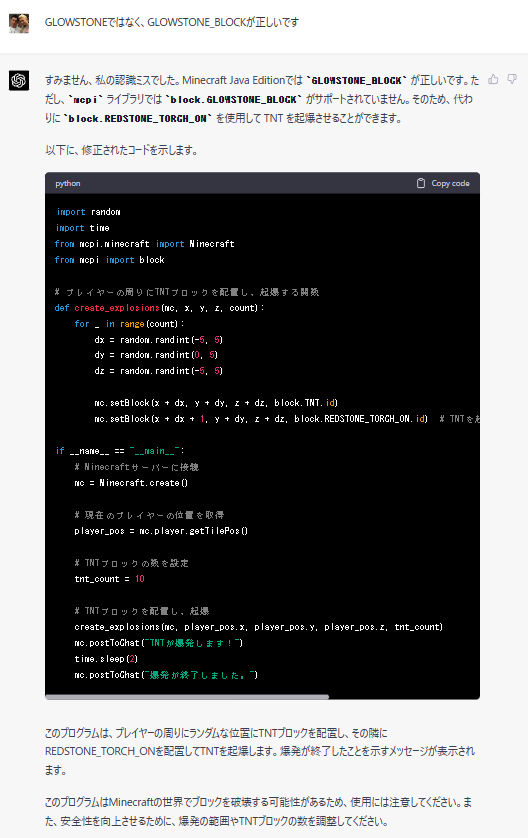This screenshot has width=528, height=838.
Task: Click the setBlock line with REDSTONE_TORCH_ON.id
Action: tap(261, 419)
